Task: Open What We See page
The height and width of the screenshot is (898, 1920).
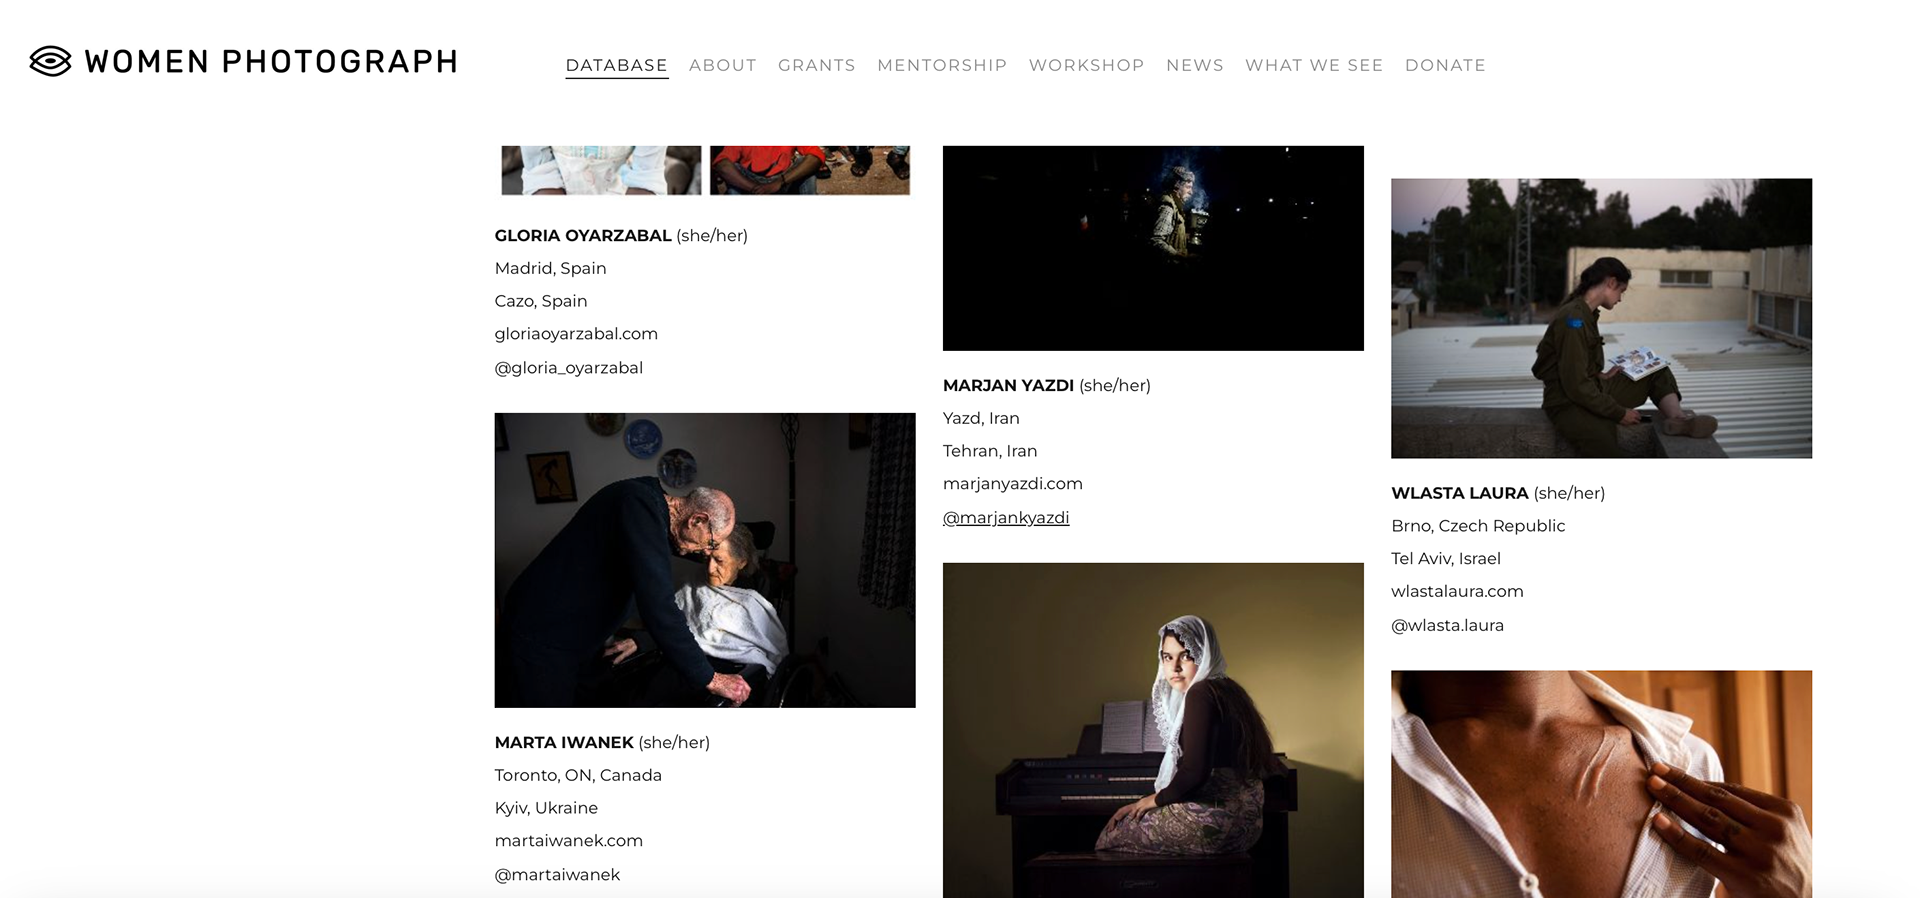Action: pos(1314,65)
